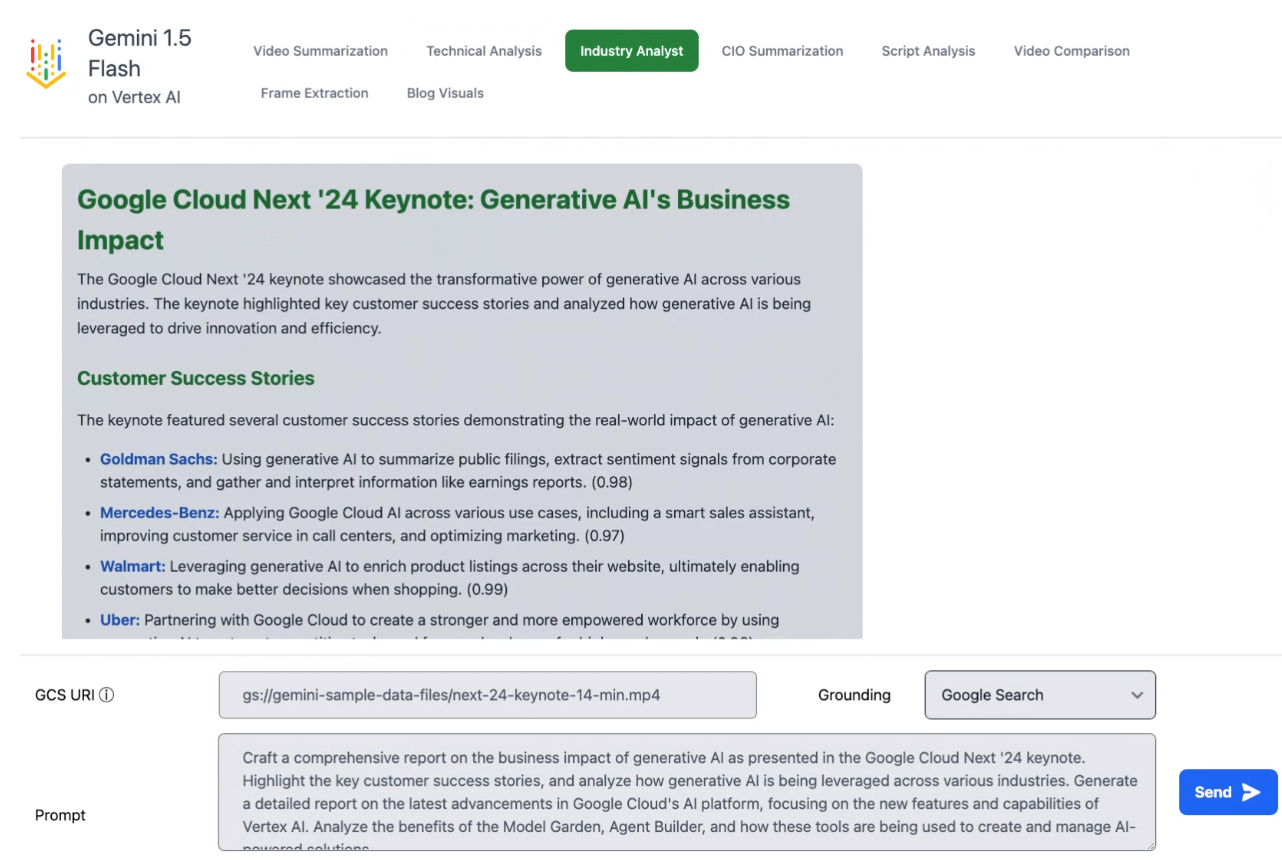Click the Google Cloud Next '24 Keynote heading
Viewport: 1282px width, 863px height.
(x=434, y=219)
